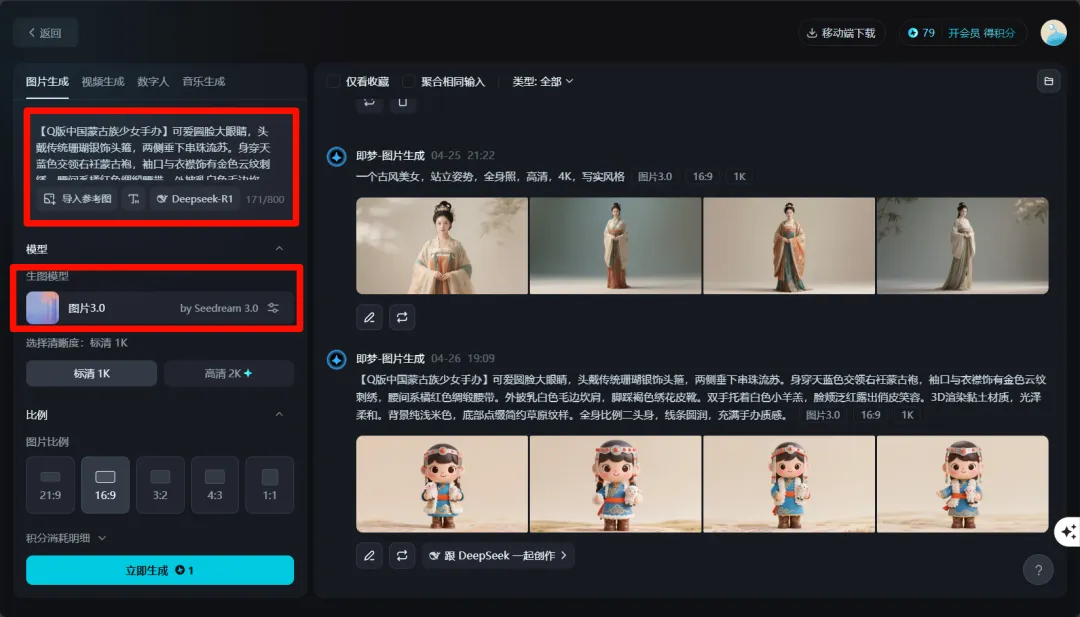Screen dimensions: 1080x617
Task: Open the 79 points balance
Action: tap(921, 33)
